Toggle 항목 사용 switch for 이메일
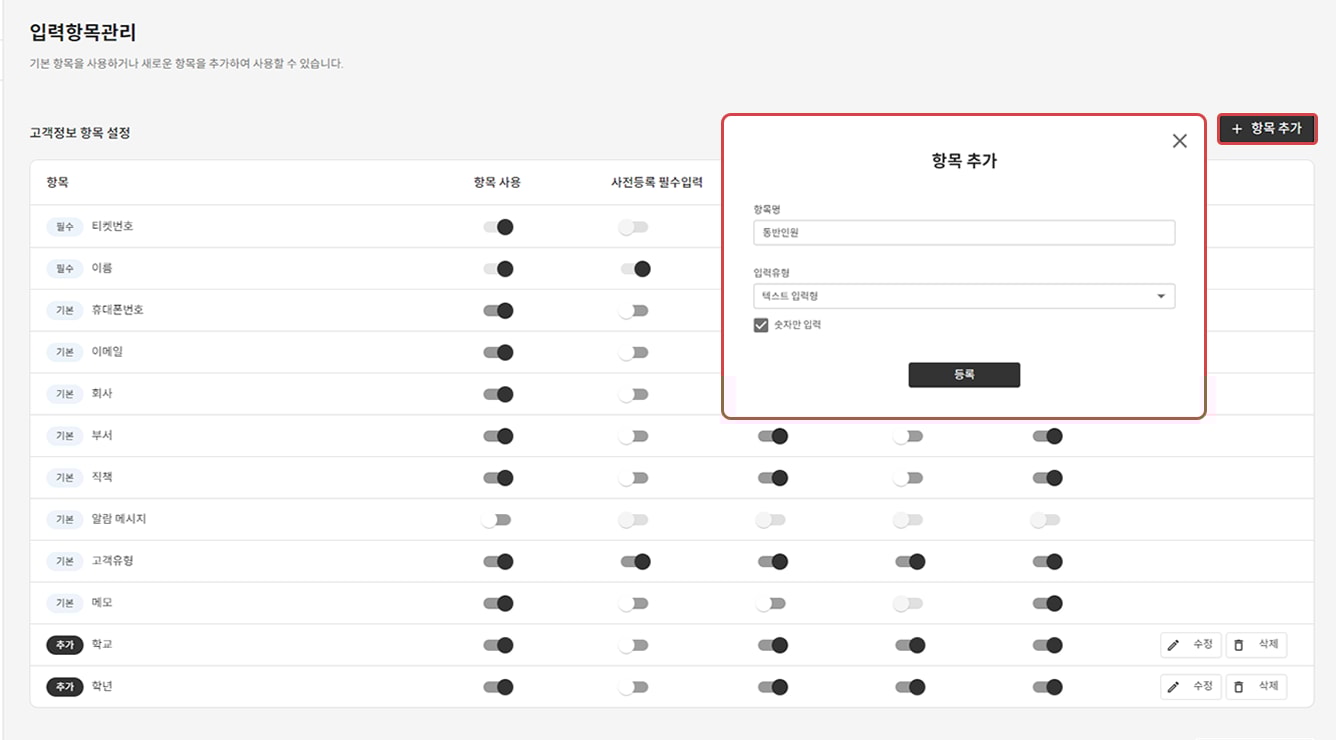1336x740 pixels. click(x=498, y=352)
